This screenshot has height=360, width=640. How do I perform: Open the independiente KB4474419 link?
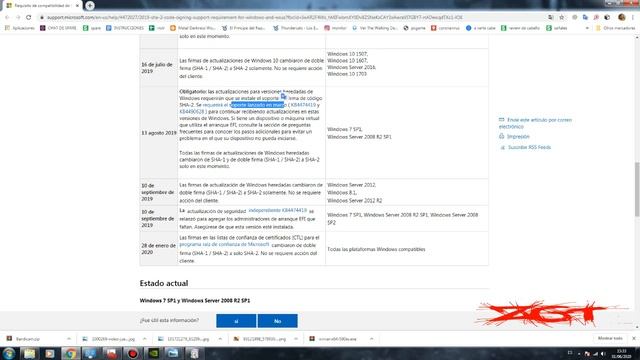(278, 210)
